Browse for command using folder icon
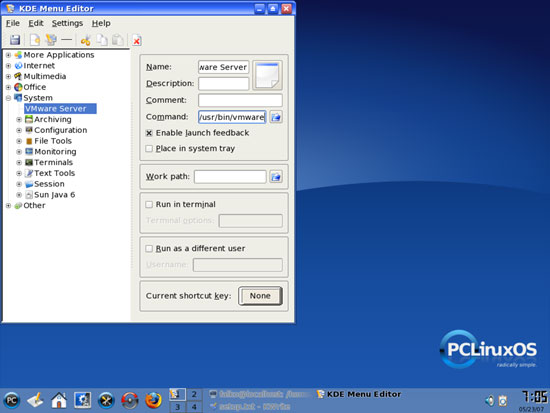The width and height of the screenshot is (550, 413). click(x=276, y=117)
